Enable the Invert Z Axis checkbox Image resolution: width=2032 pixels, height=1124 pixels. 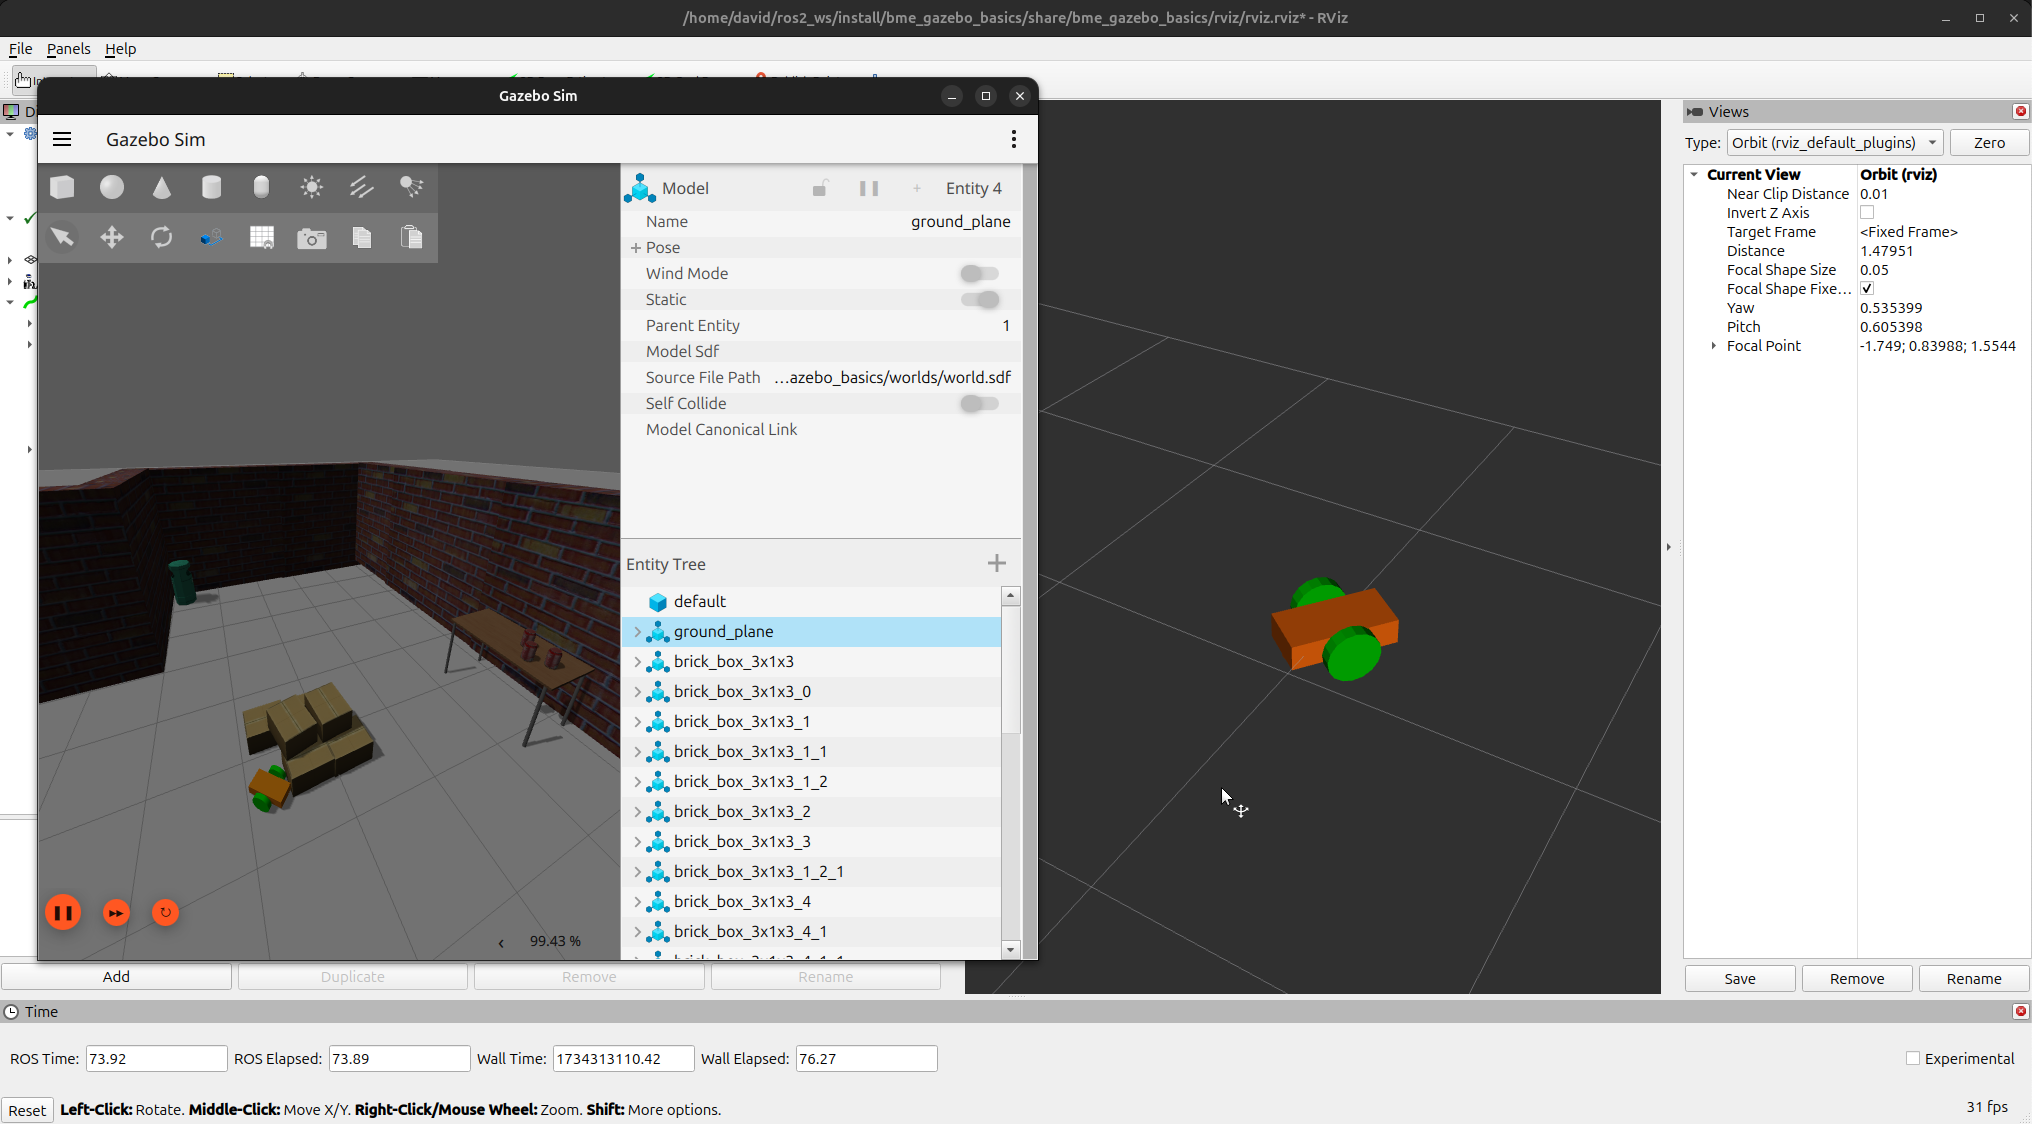[x=1866, y=213]
